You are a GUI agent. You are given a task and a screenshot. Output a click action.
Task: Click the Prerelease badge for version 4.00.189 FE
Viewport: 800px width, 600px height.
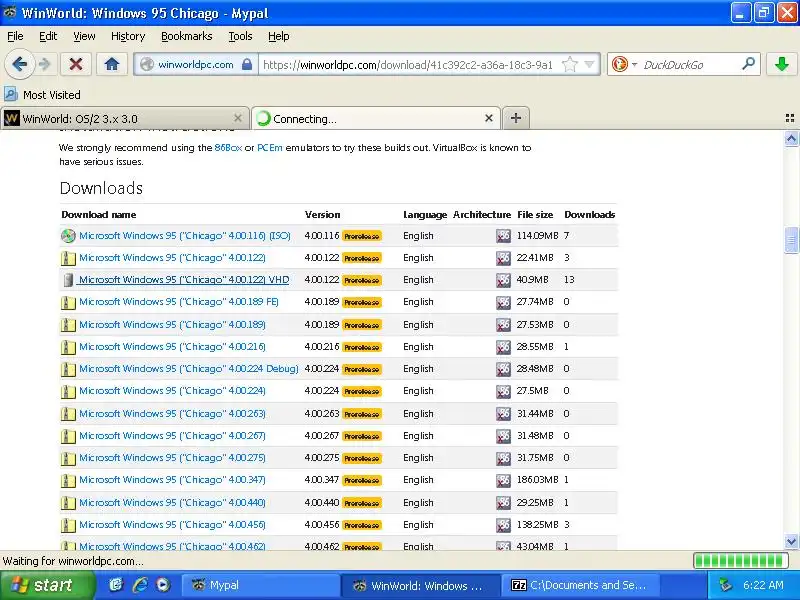(x=362, y=303)
